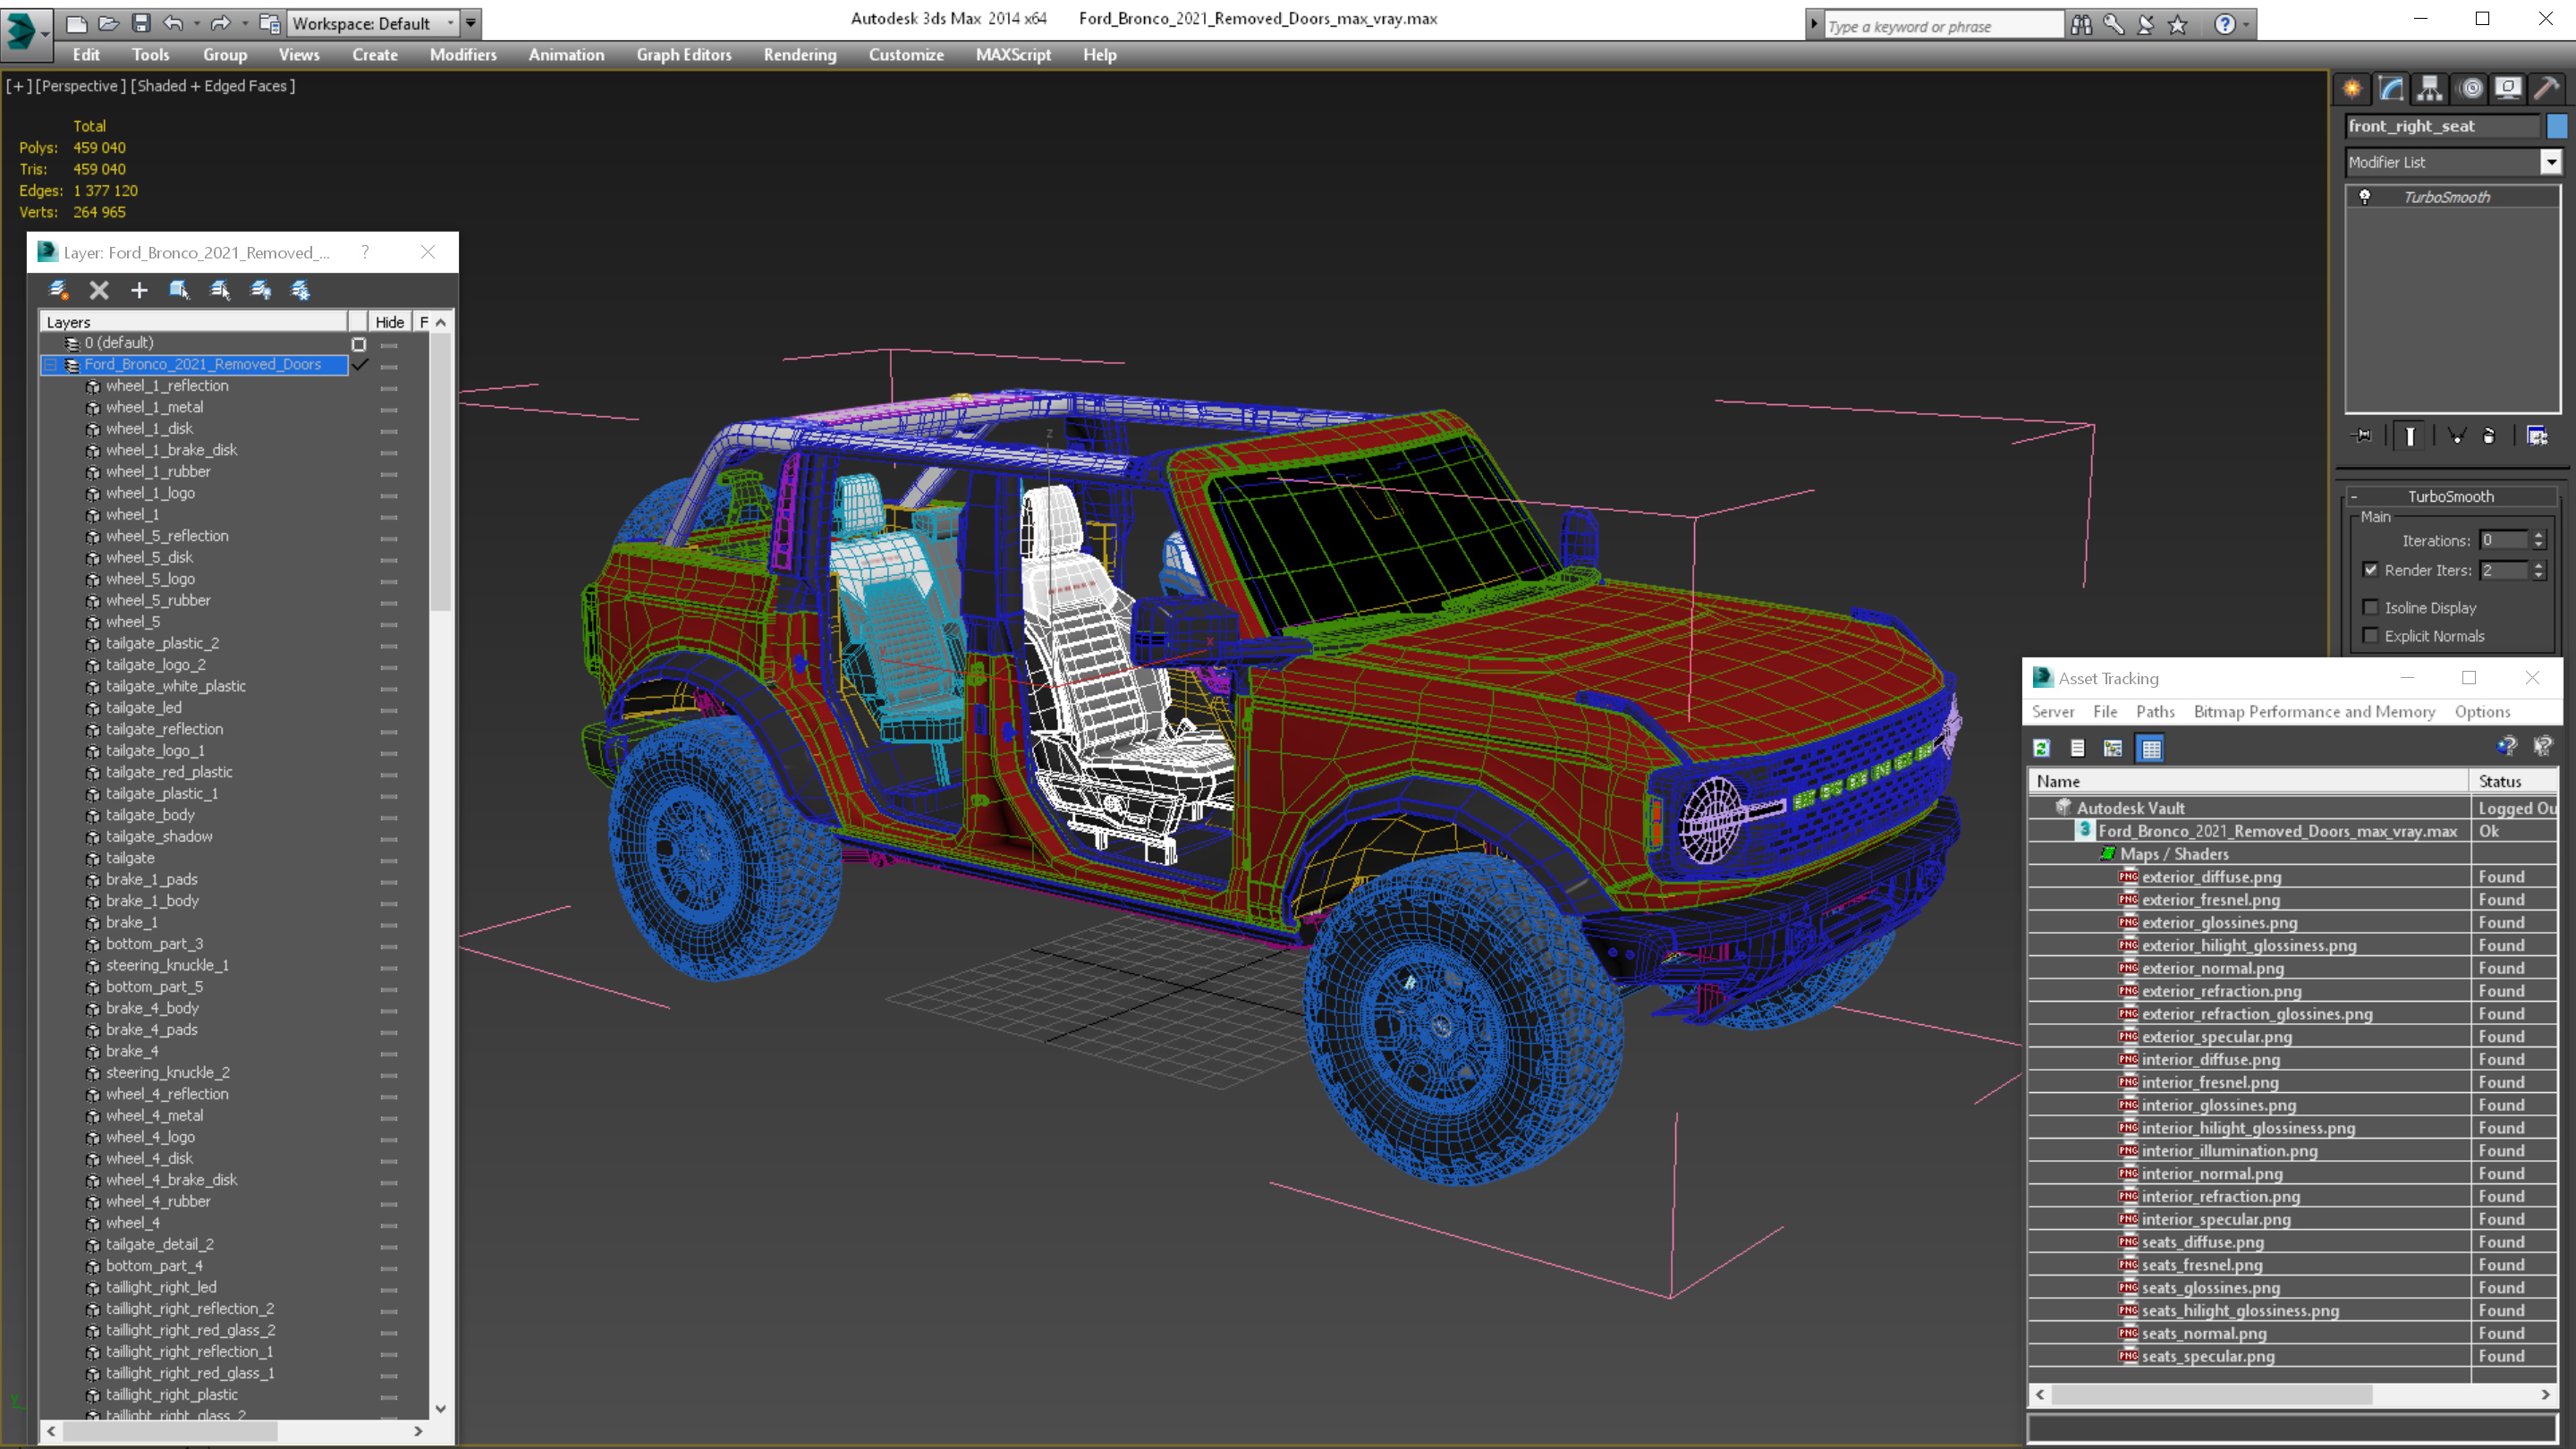The height and width of the screenshot is (1449, 2576).
Task: Toggle TurboSmooth modifier lightbulb on/off
Action: click(x=2365, y=197)
